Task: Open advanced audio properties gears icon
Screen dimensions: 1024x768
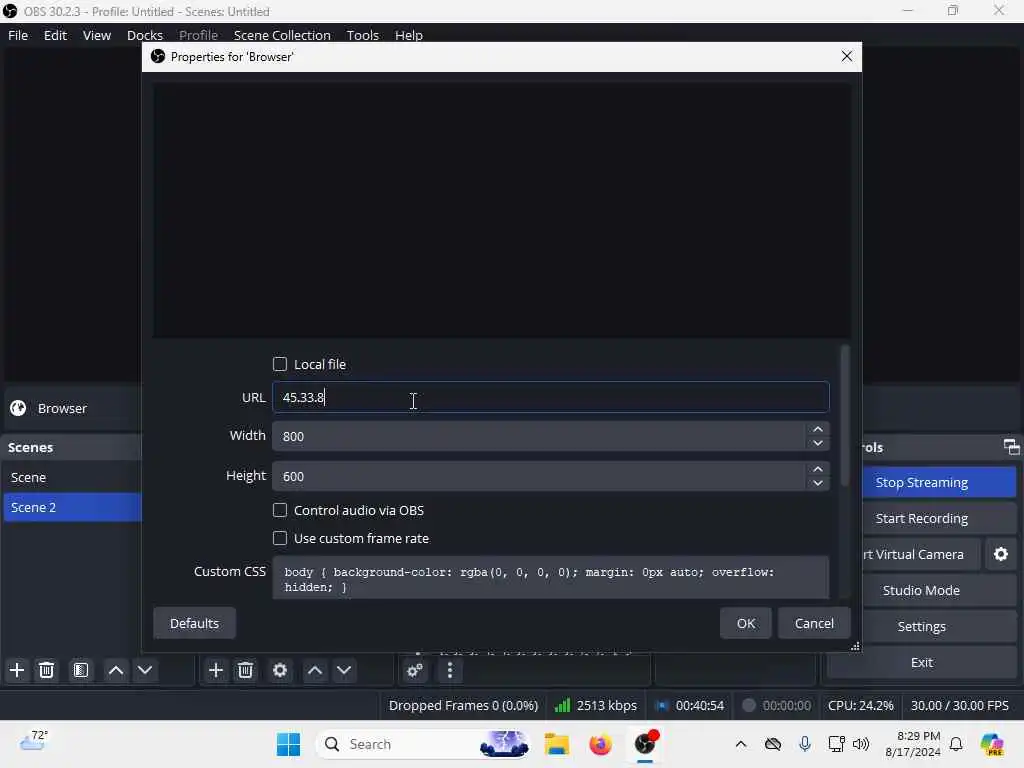Action: 415,670
